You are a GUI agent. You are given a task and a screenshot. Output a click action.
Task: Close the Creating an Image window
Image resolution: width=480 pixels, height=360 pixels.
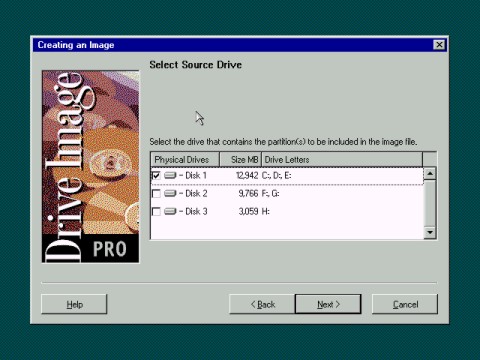click(x=439, y=45)
